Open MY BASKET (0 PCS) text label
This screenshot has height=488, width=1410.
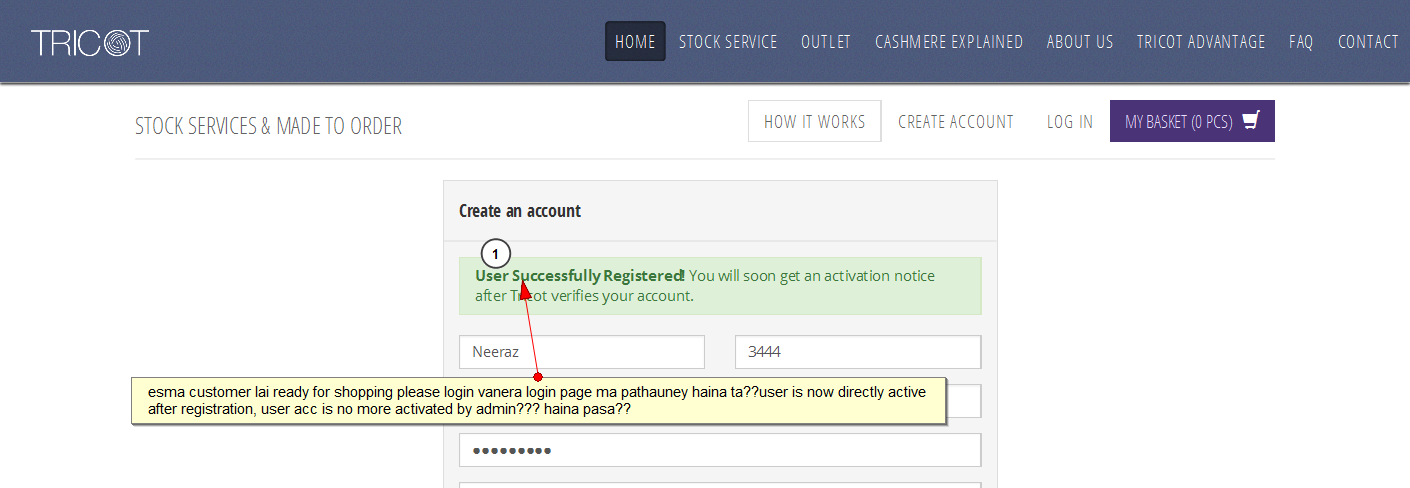(x=1178, y=122)
